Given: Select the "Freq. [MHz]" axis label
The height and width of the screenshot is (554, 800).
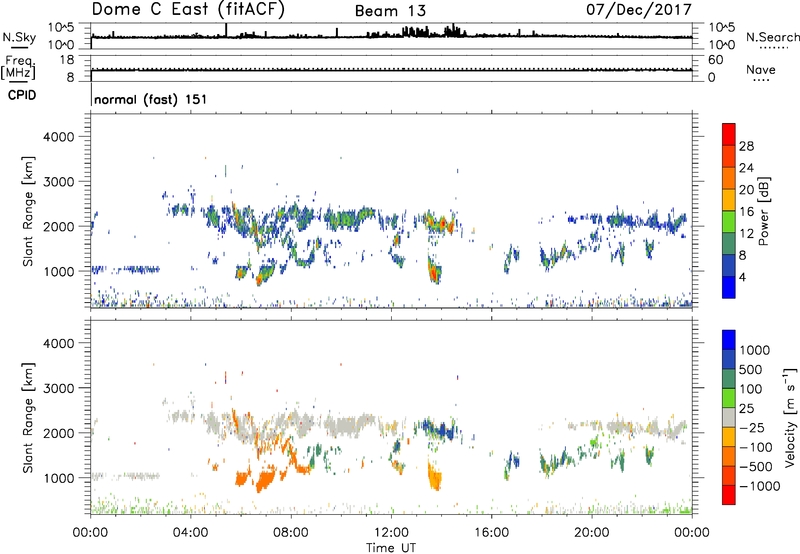Looking at the screenshot, I should 18,68.
